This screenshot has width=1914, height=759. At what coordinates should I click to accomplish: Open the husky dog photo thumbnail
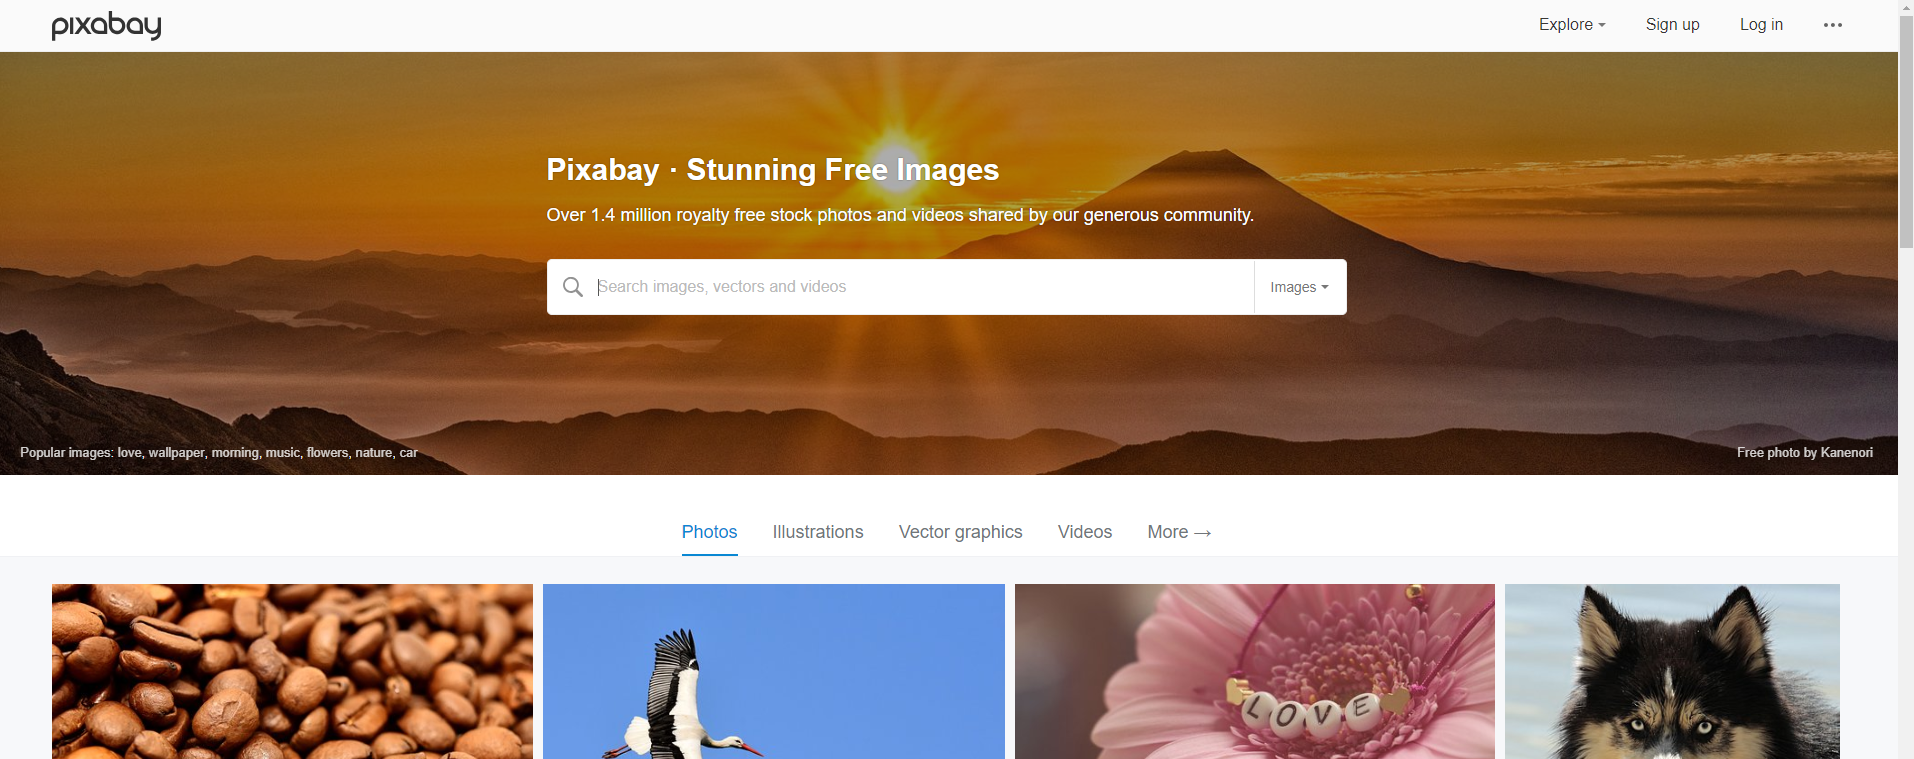[x=1672, y=671]
